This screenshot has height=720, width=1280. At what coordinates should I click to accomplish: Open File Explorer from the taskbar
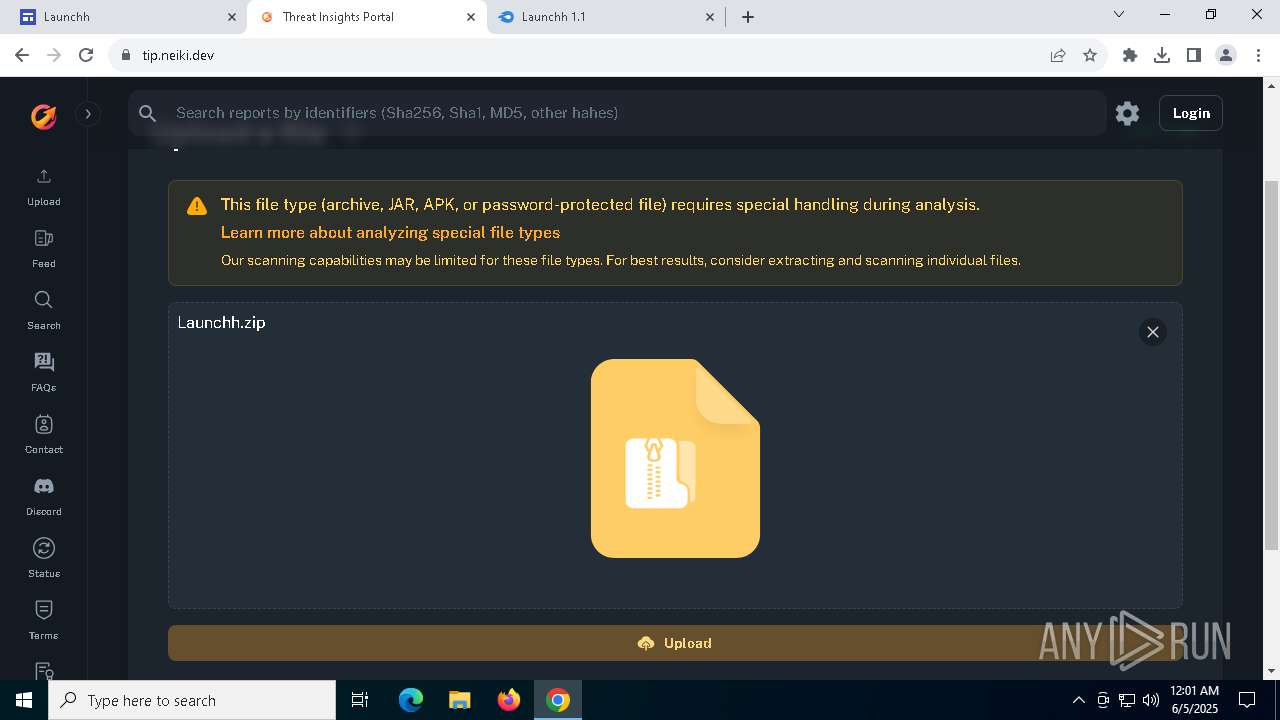pos(460,700)
